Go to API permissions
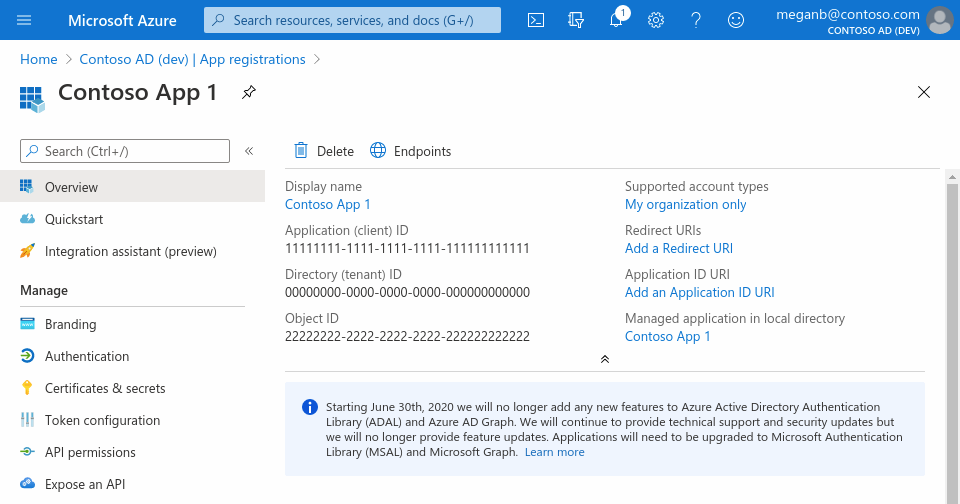960x504 pixels. coord(90,452)
